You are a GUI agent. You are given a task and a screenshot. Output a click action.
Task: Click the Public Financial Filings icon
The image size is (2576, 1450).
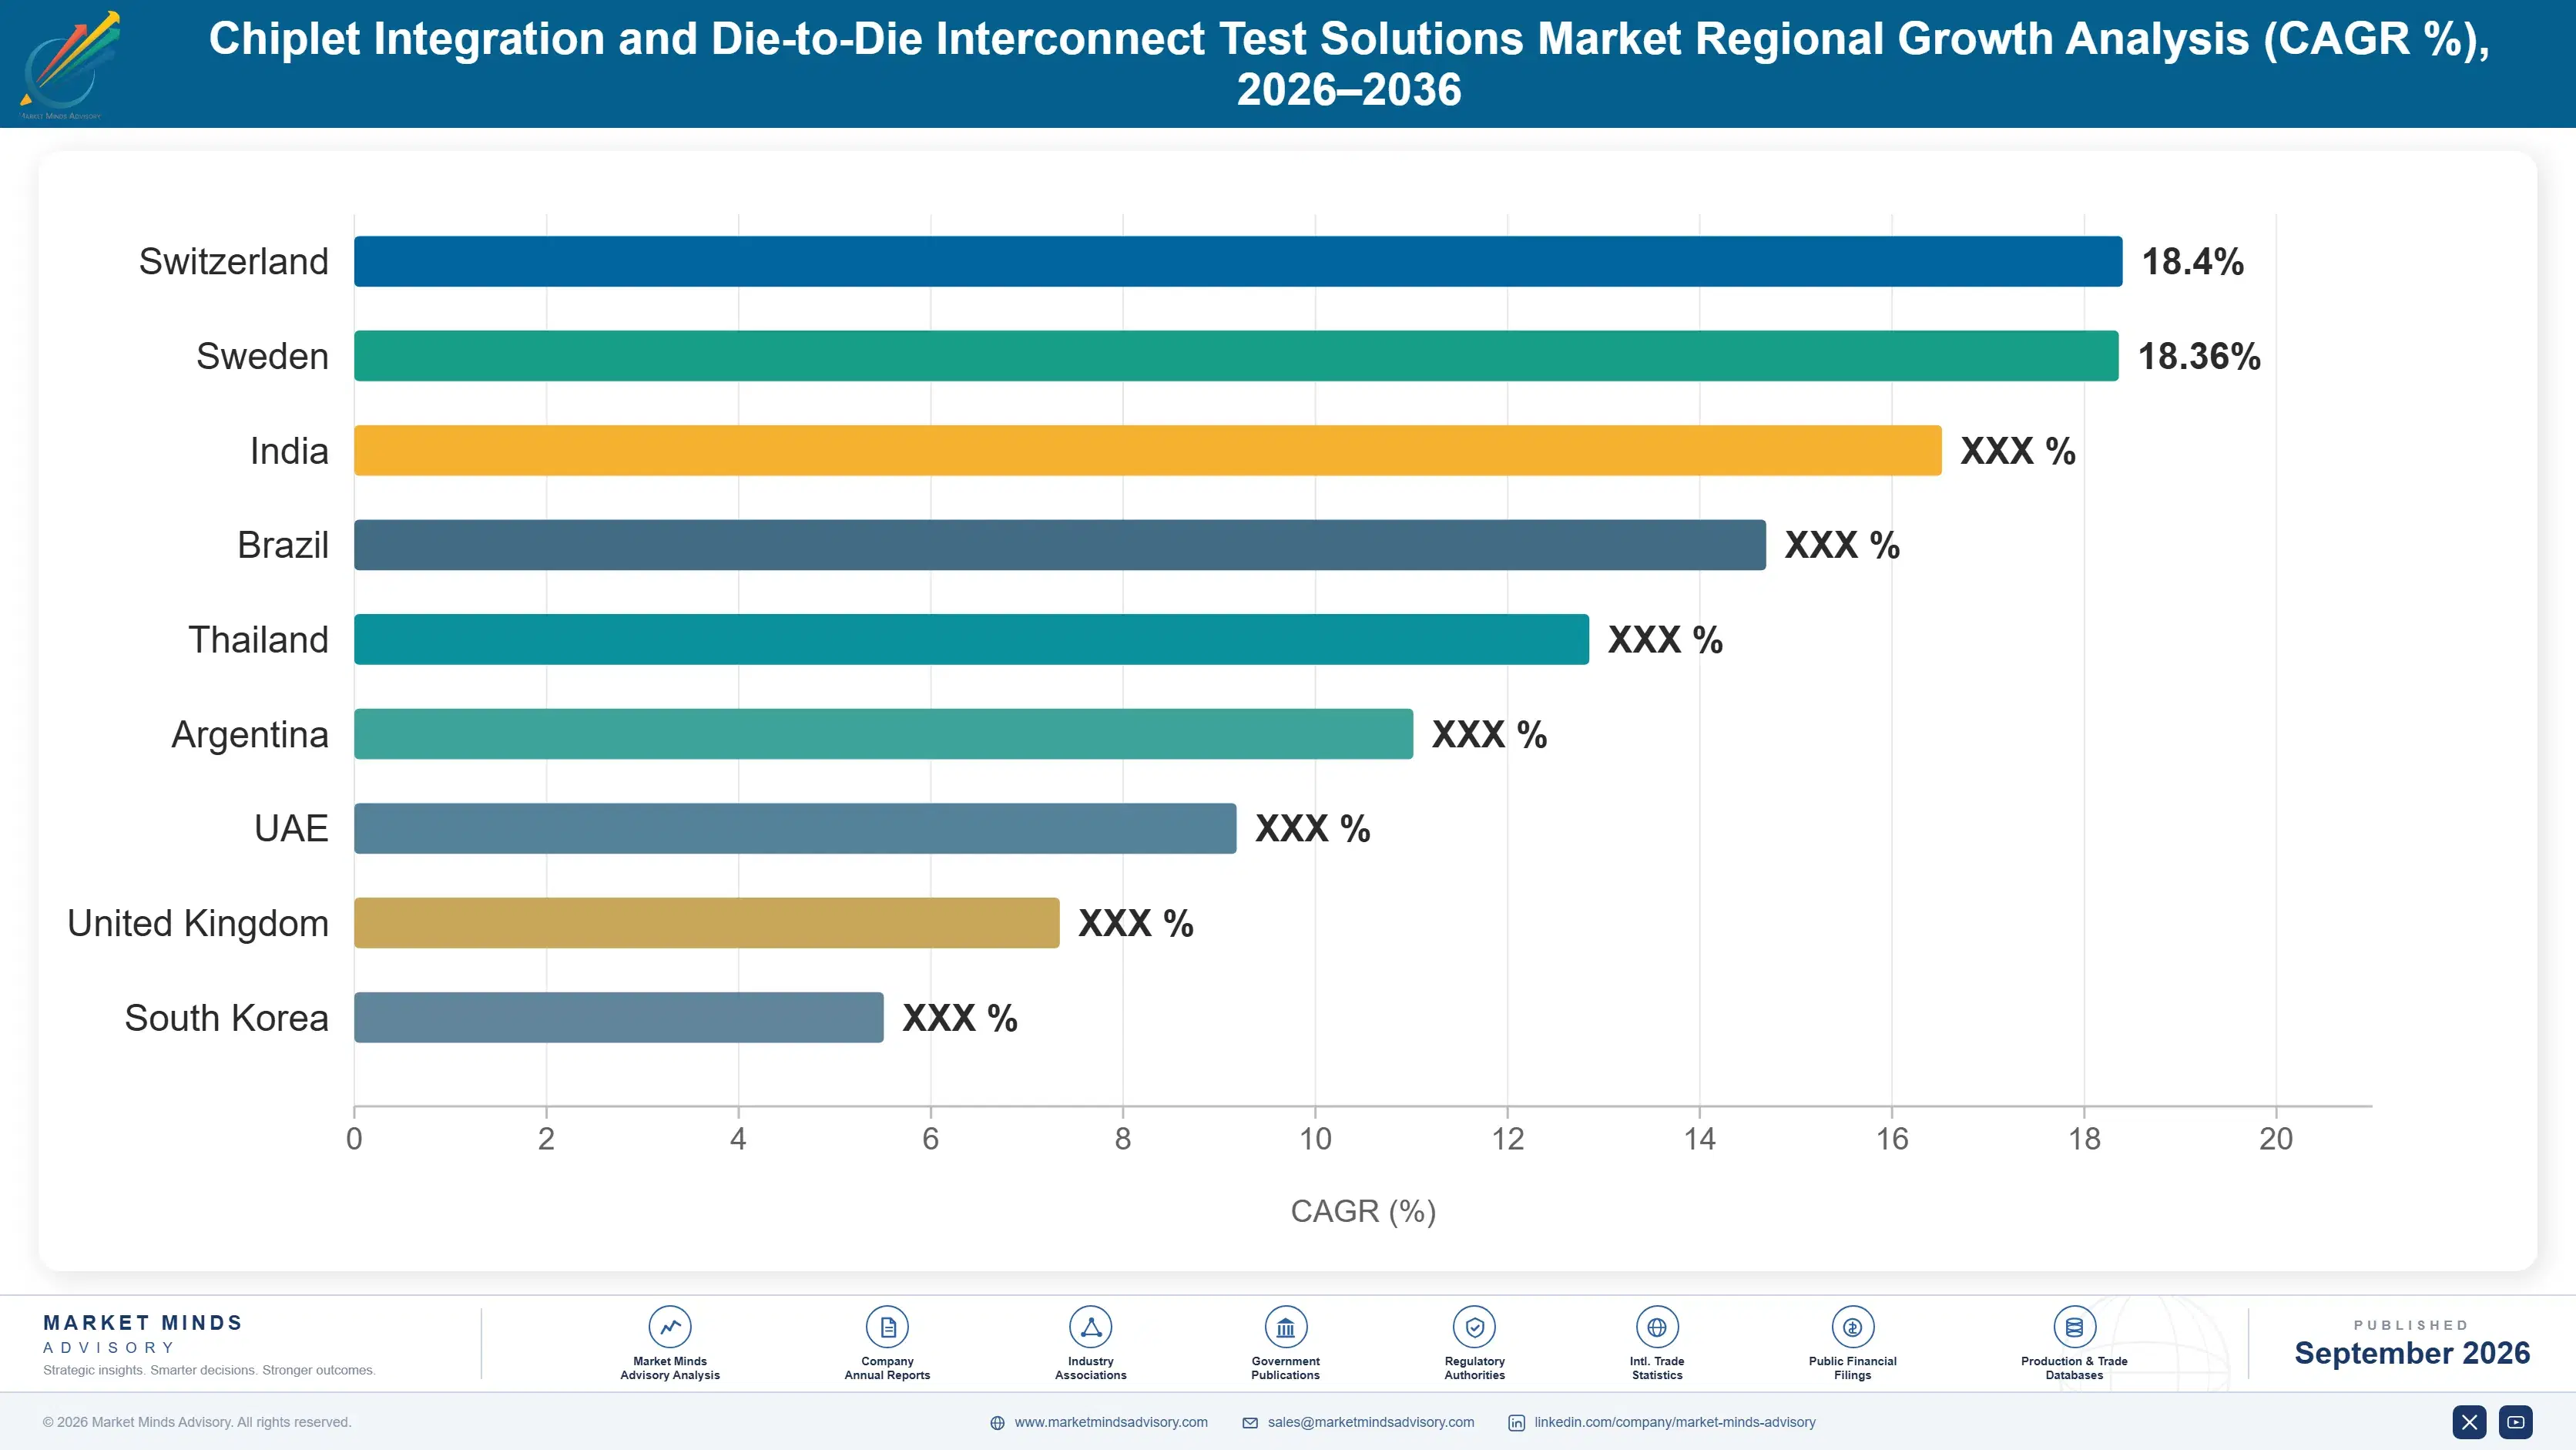[1852, 1327]
